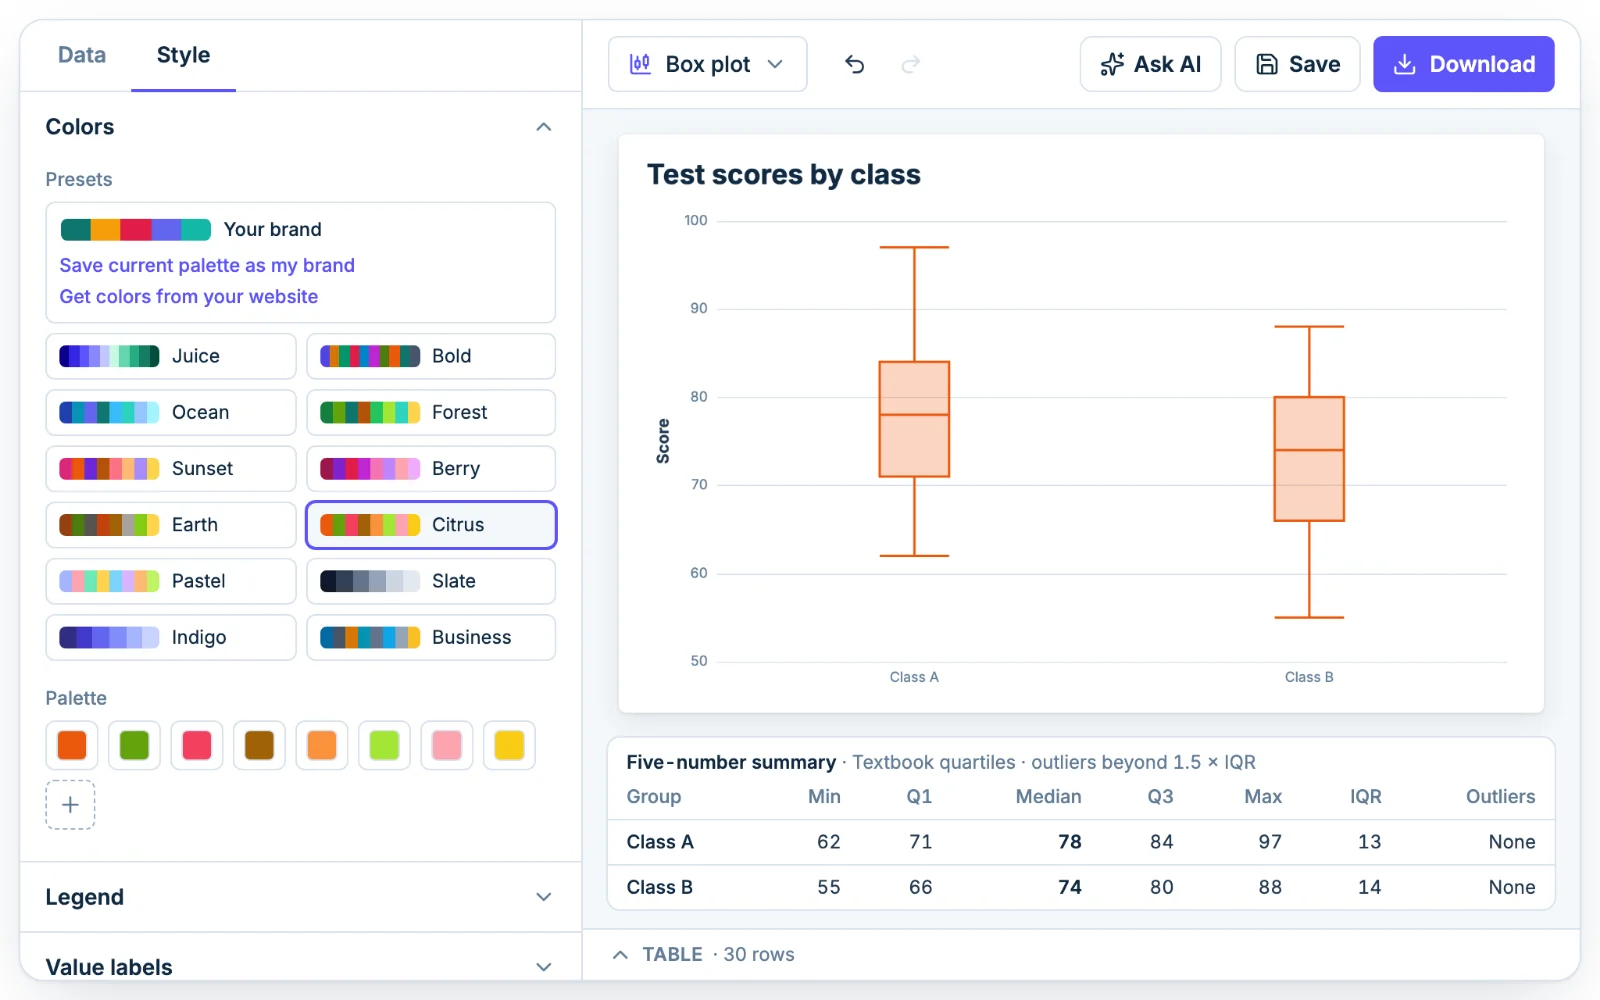Choose the Juice color preset

pos(171,356)
